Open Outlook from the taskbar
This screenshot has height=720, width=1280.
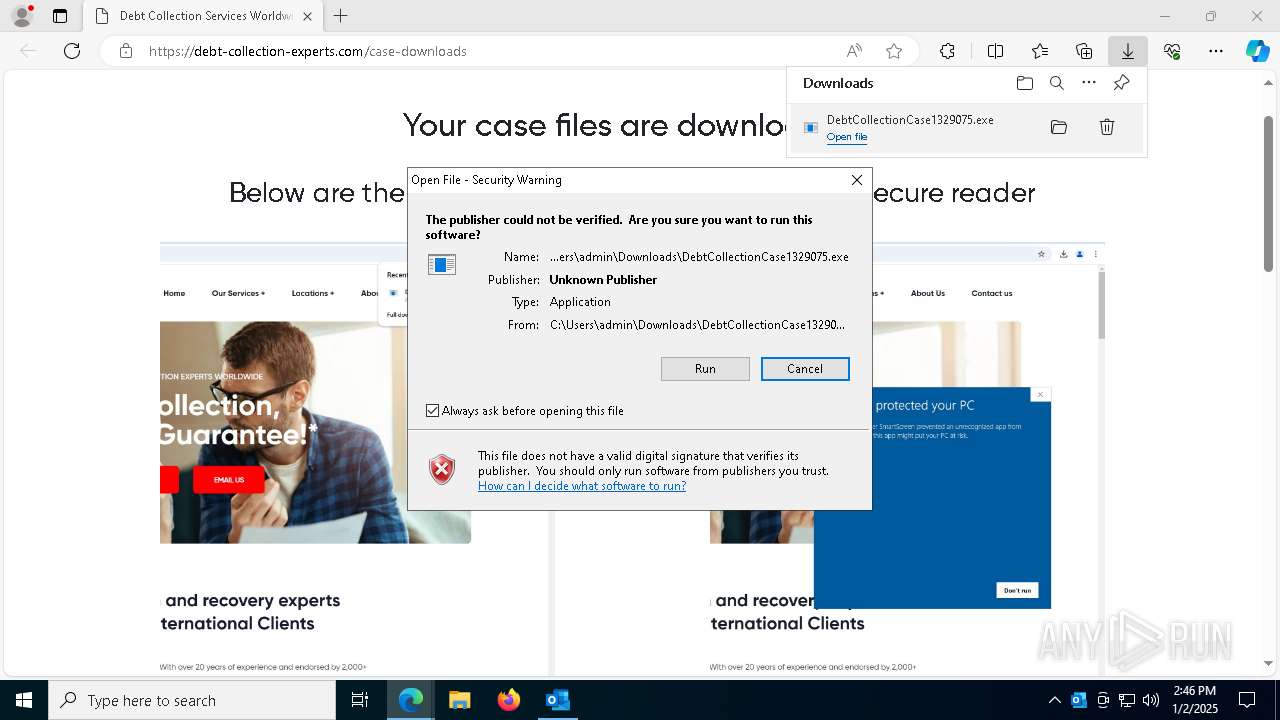tap(558, 700)
